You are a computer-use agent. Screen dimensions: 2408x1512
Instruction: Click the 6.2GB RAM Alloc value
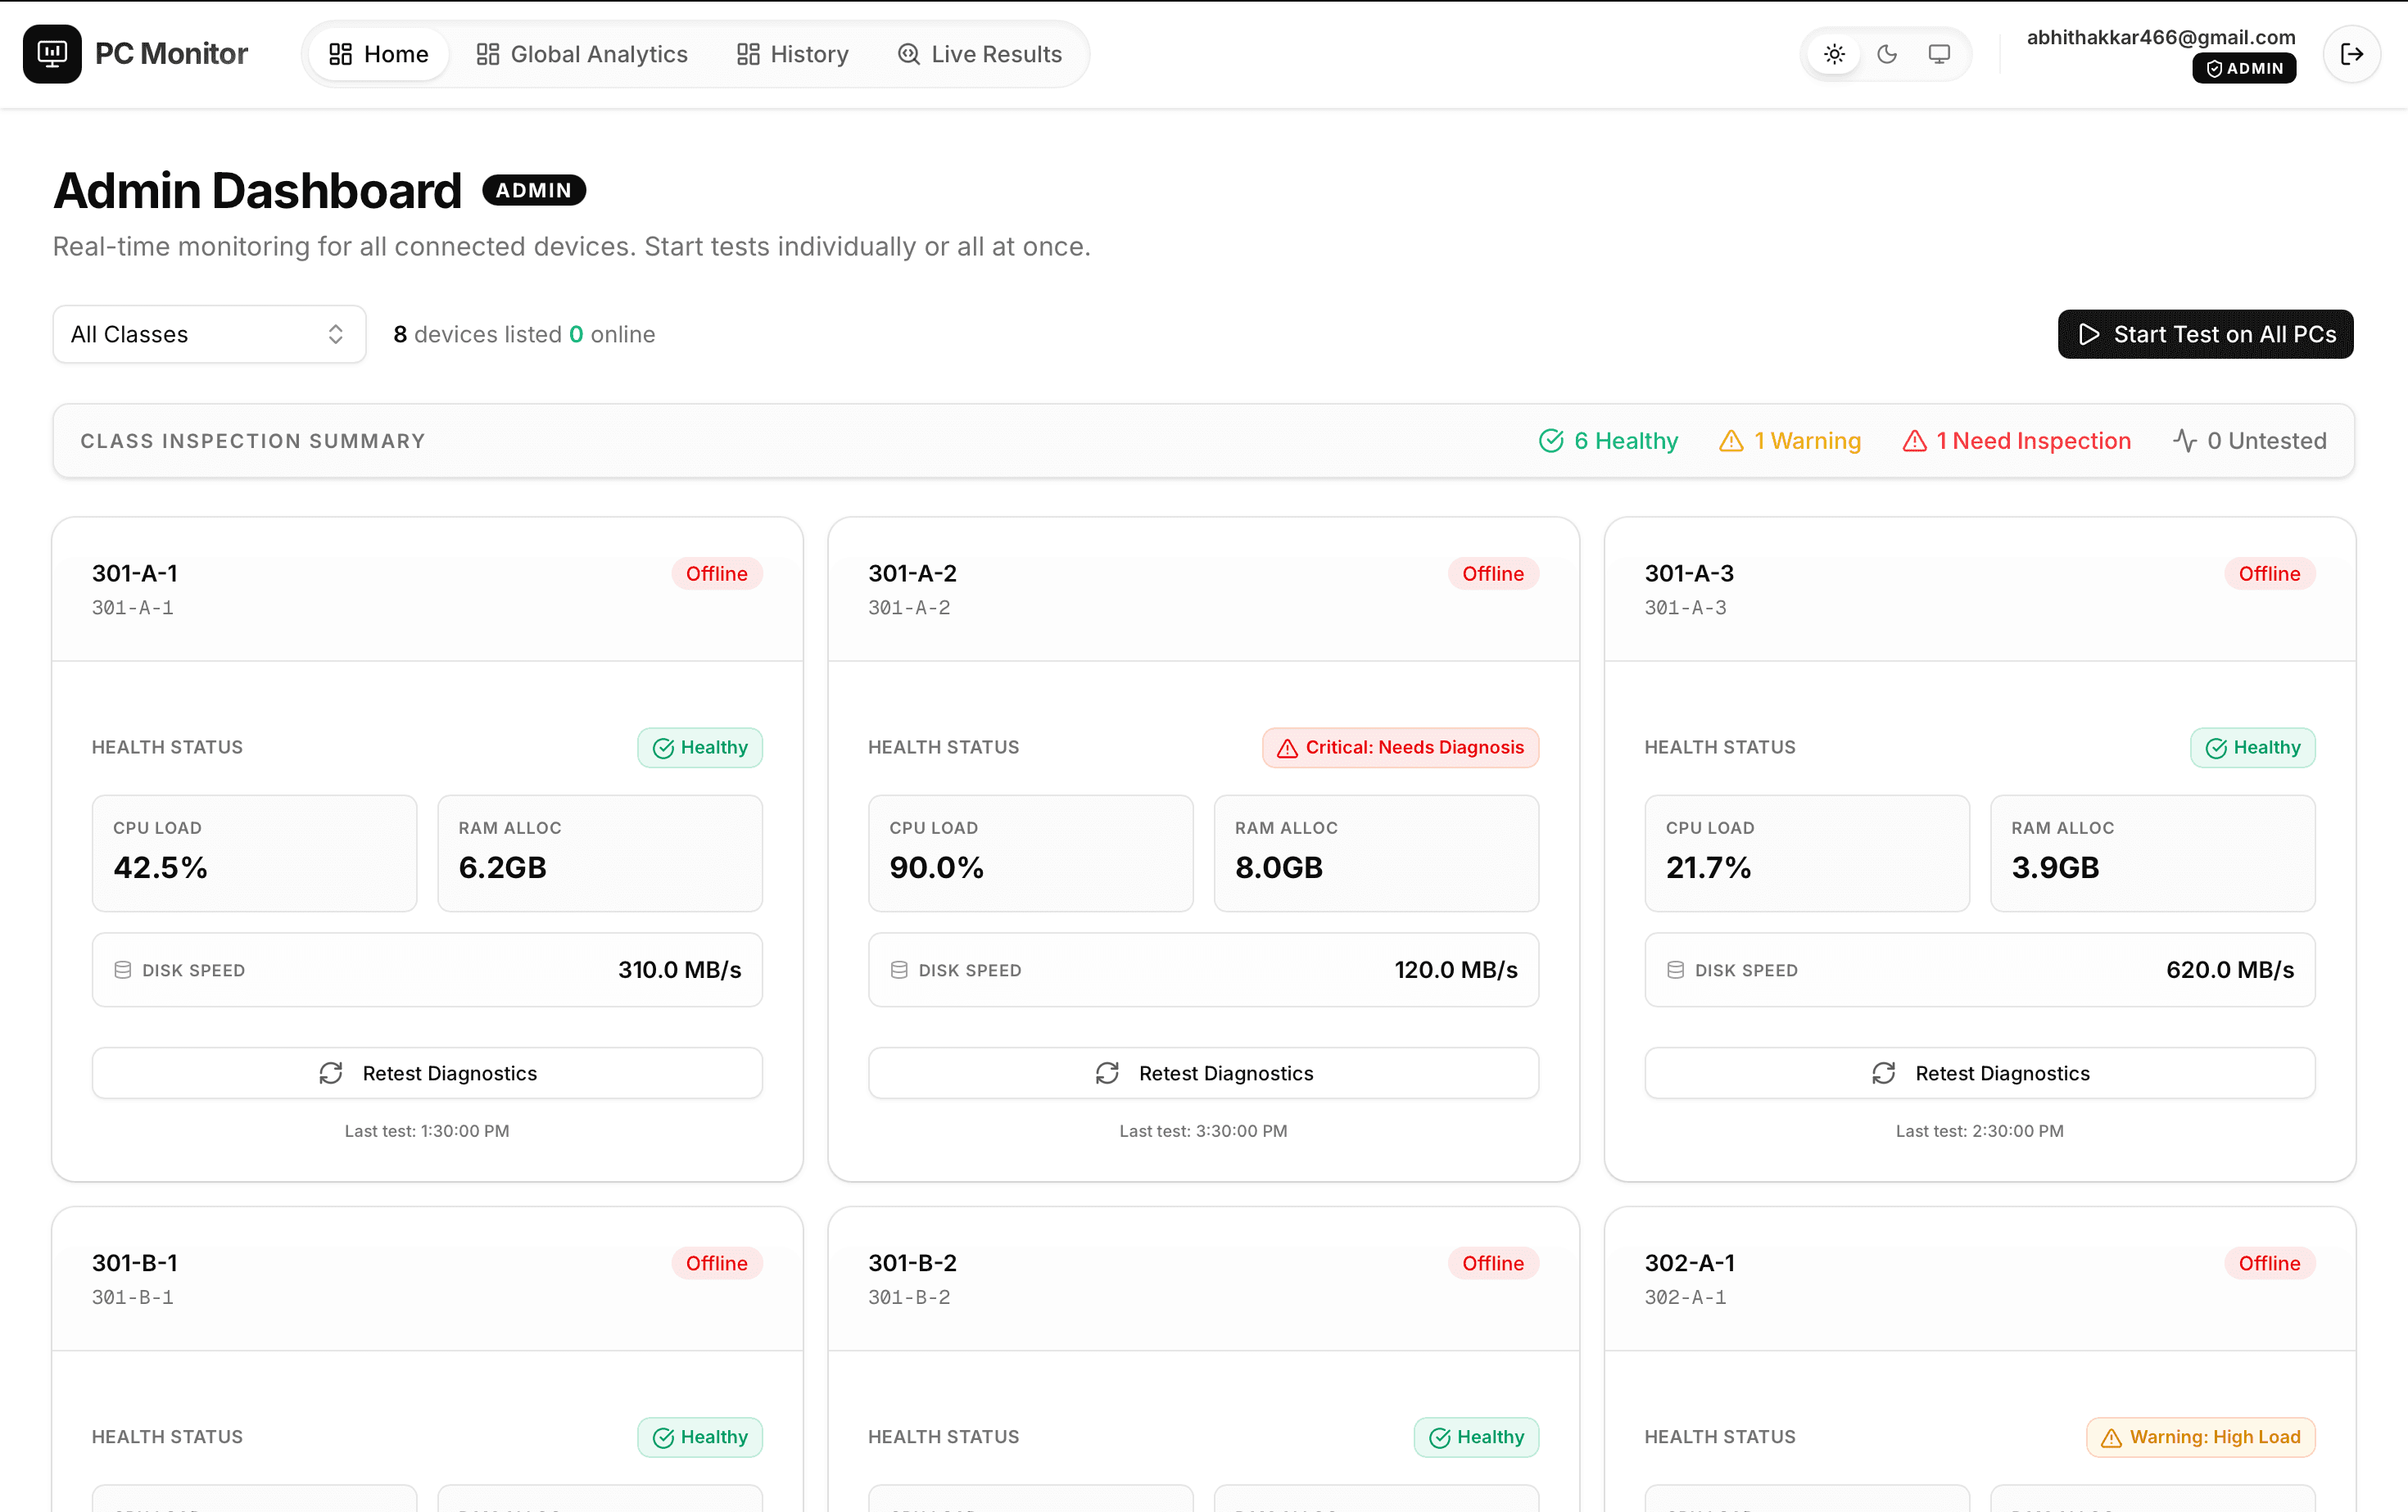click(x=503, y=867)
